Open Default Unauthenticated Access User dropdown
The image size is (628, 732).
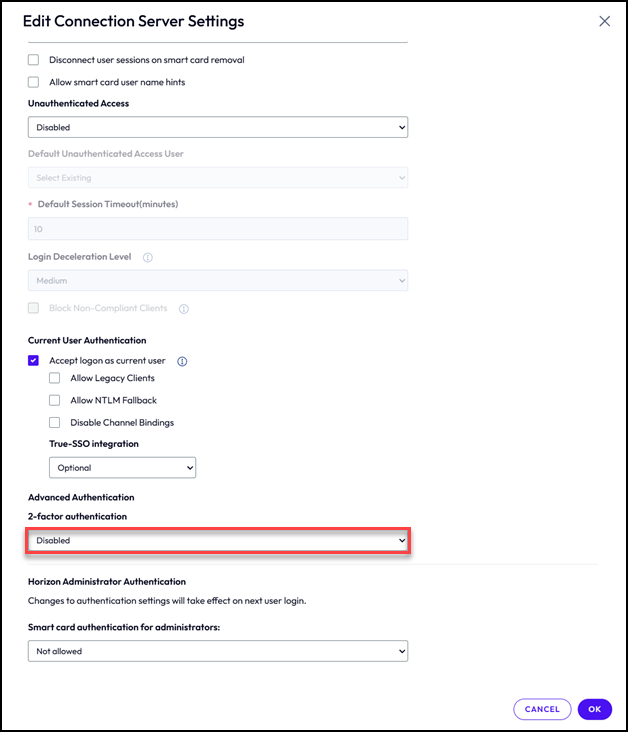(x=218, y=178)
